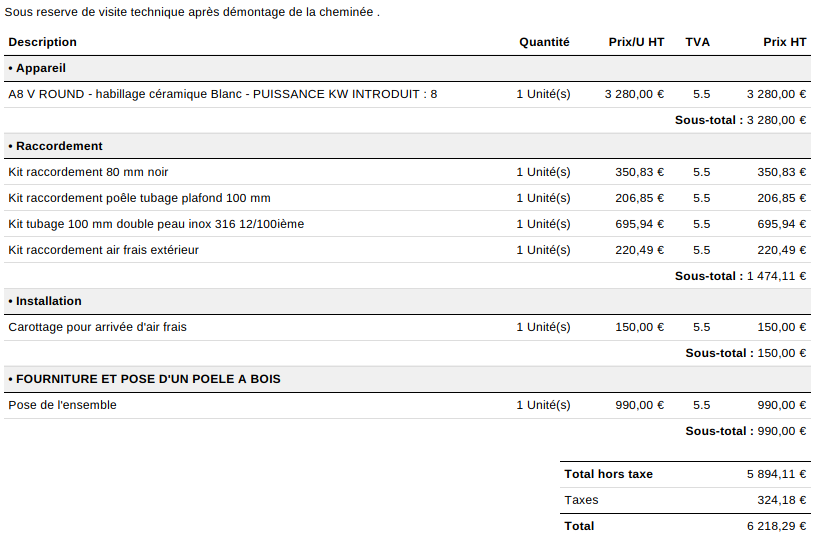Select the Taxes amount 324,18 €

coord(781,500)
